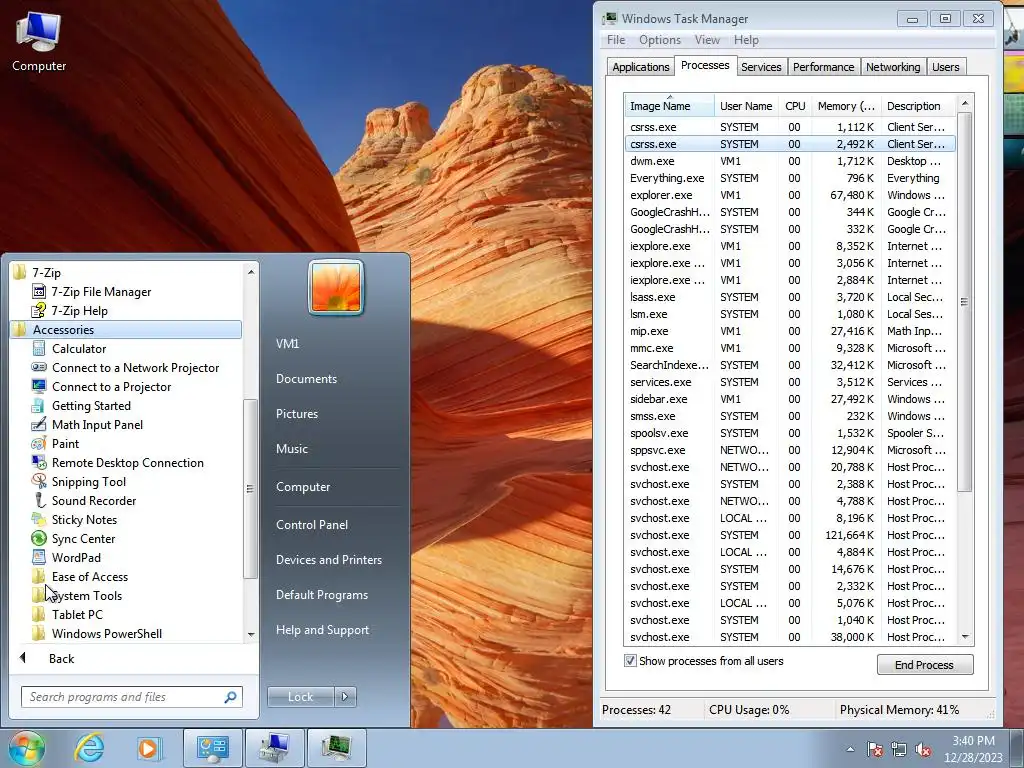This screenshot has width=1024, height=768.
Task: Open Sound Recorder
Action: tap(94, 500)
